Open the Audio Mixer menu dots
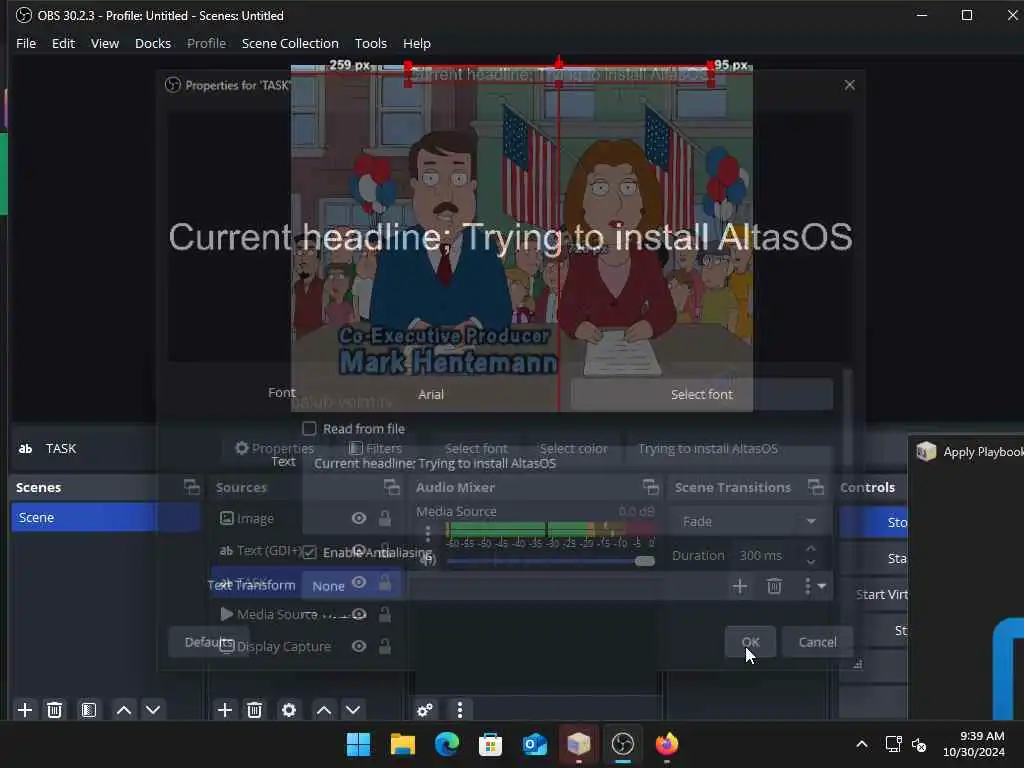Viewport: 1024px width, 768px height. (460, 710)
